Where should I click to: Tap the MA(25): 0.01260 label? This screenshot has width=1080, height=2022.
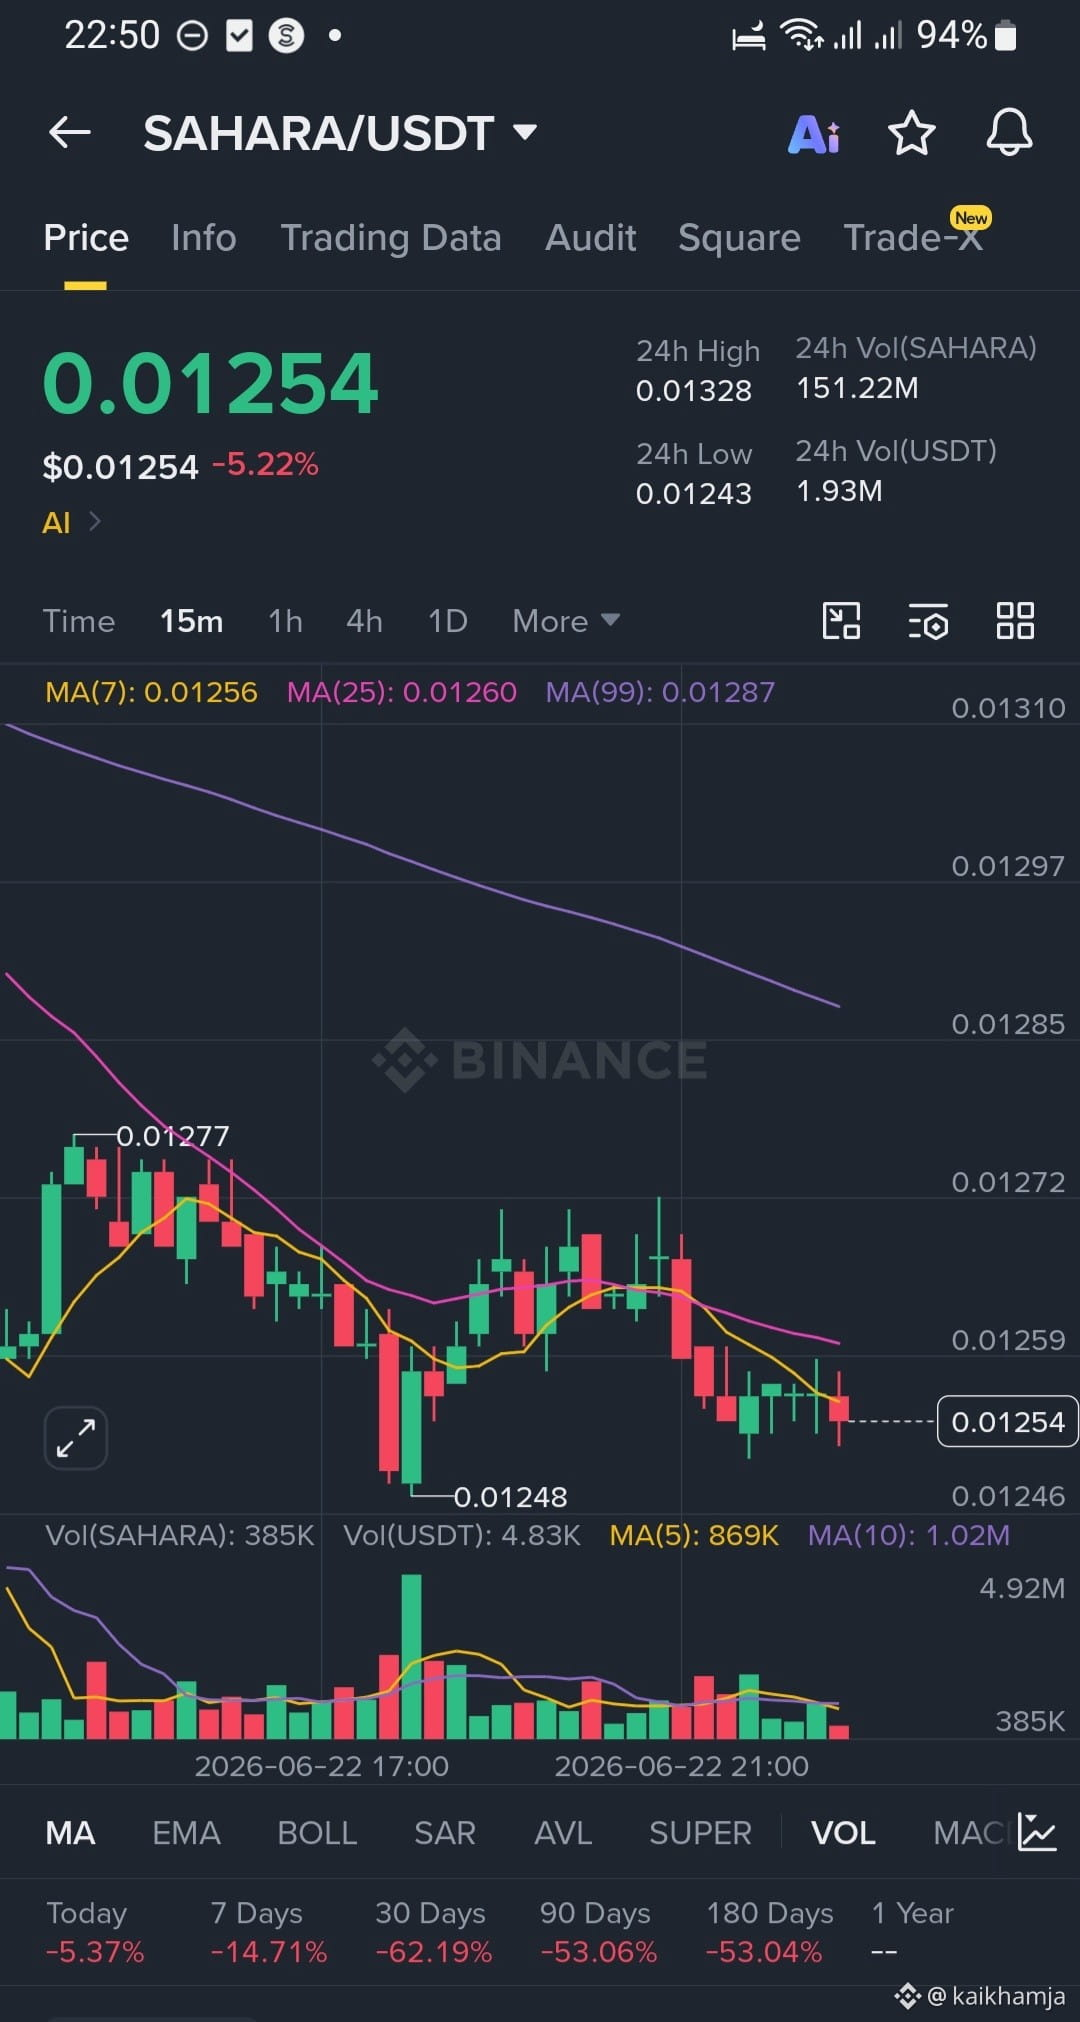[402, 692]
